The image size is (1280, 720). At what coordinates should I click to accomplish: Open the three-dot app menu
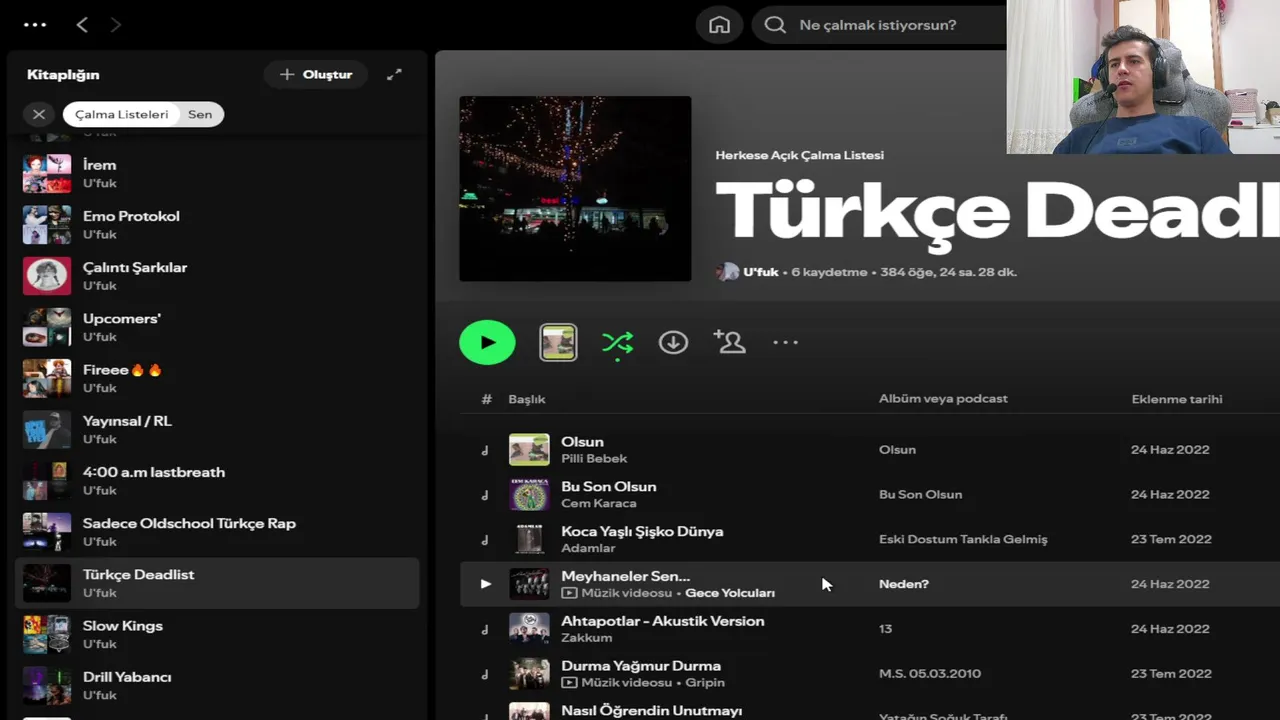click(x=35, y=25)
